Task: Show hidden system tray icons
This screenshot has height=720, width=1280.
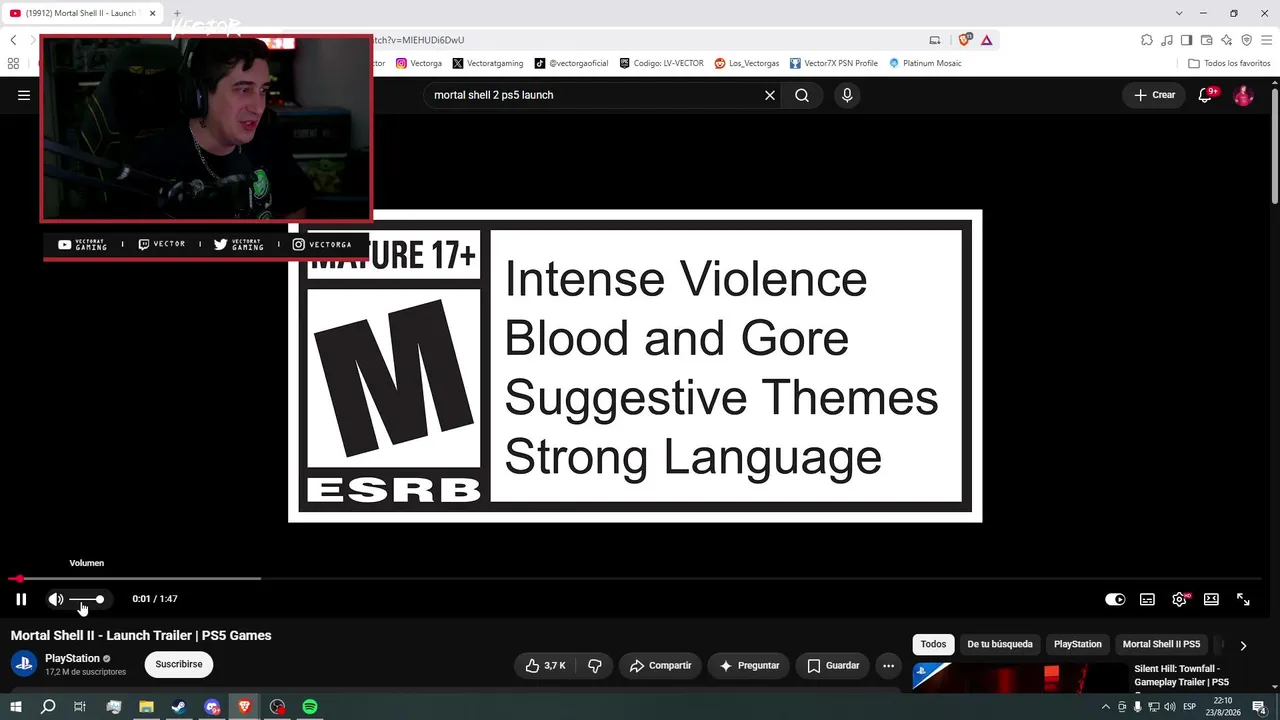Action: pos(1105,707)
